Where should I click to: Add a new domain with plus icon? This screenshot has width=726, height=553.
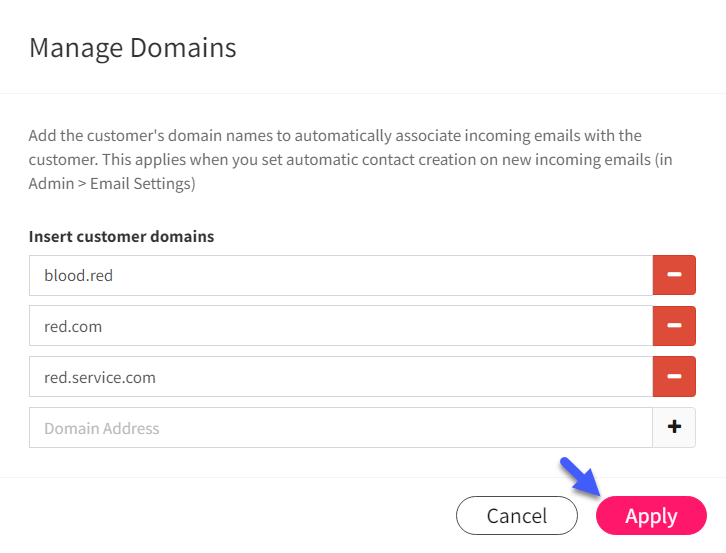coord(674,427)
